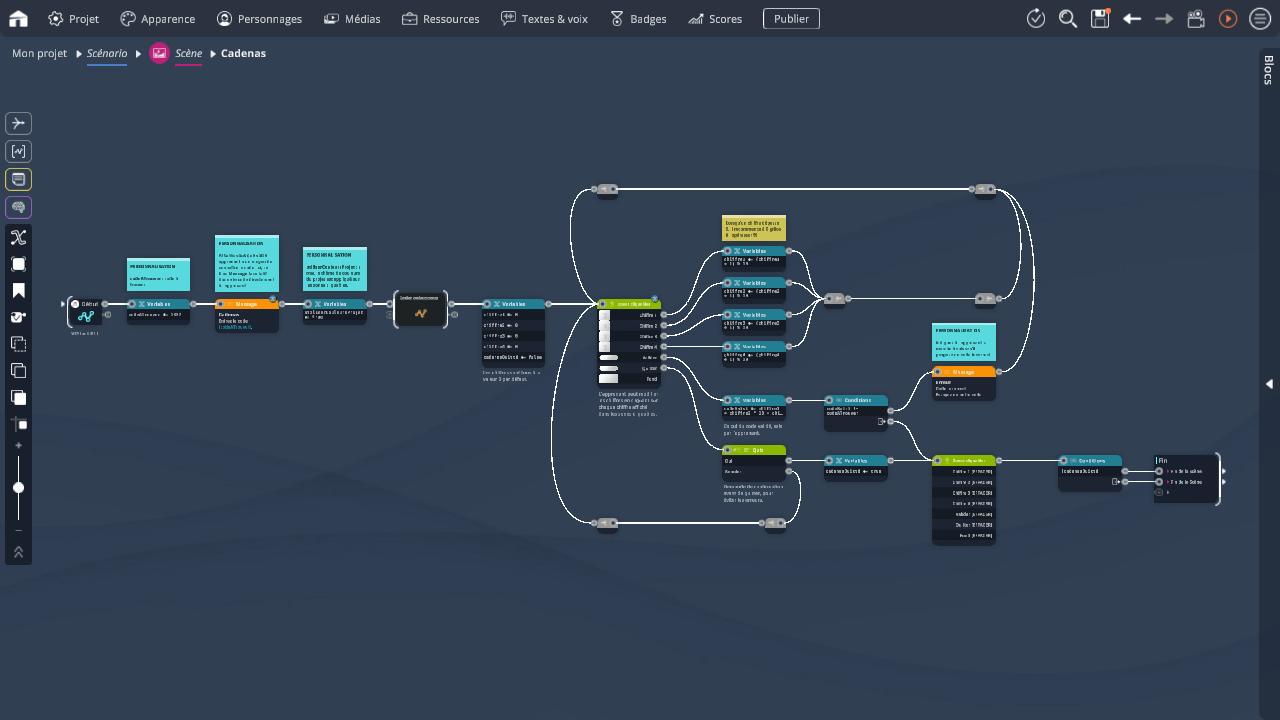
Task: Open the Textes & voix menu
Action: point(544,18)
